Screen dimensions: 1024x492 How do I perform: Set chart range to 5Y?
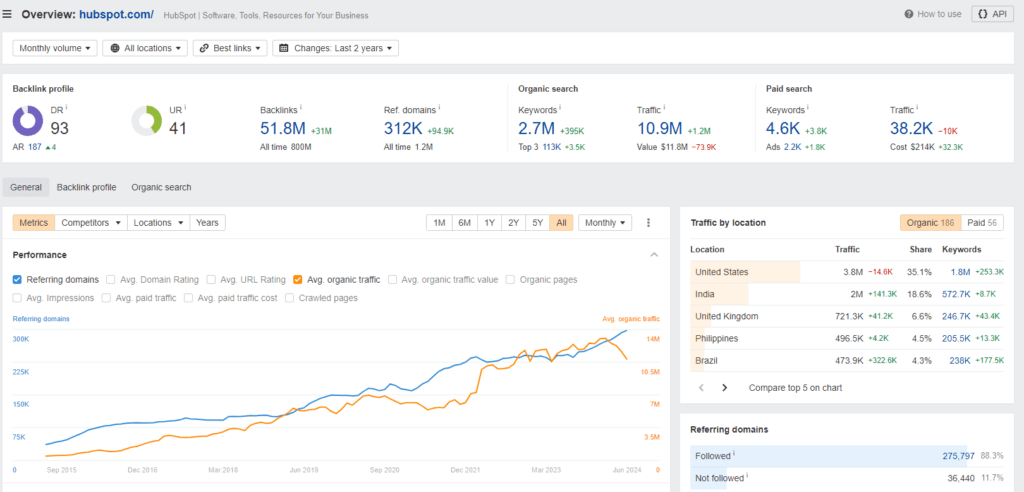tap(537, 223)
